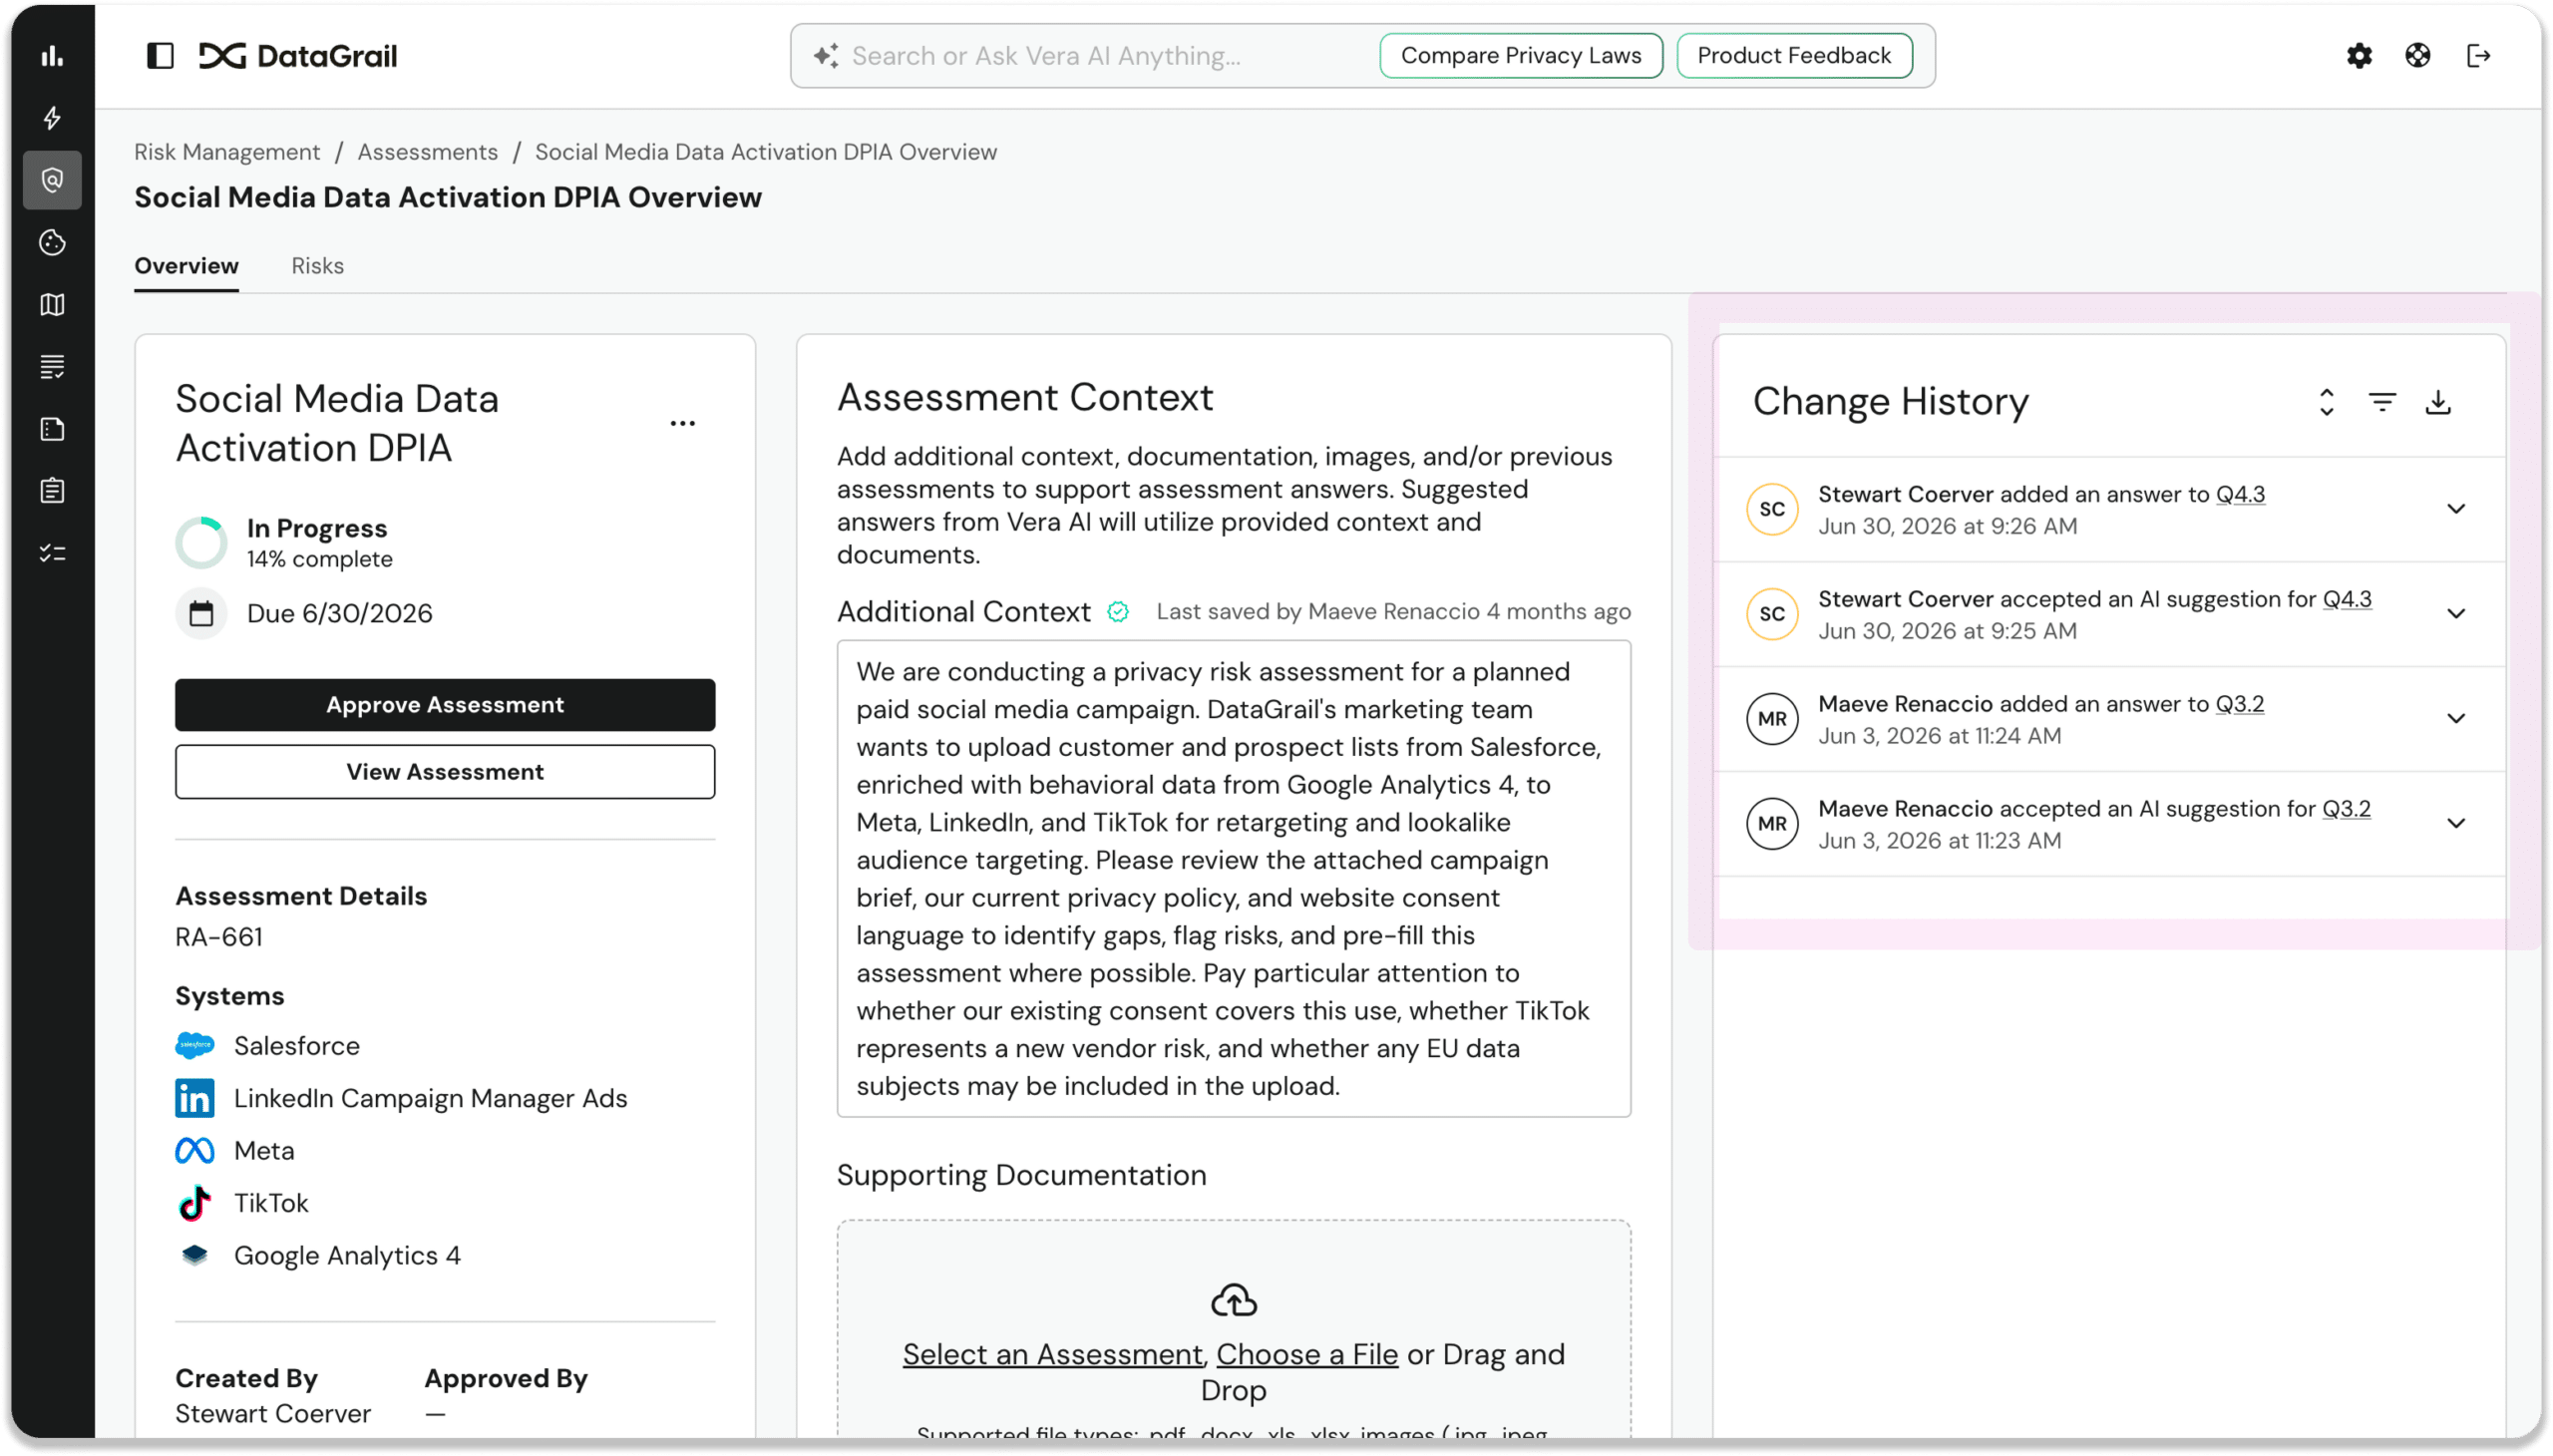Expand Maeve Renaccio added answer Q3.2 entry
This screenshot has height=1456, width=2553.
click(2456, 719)
